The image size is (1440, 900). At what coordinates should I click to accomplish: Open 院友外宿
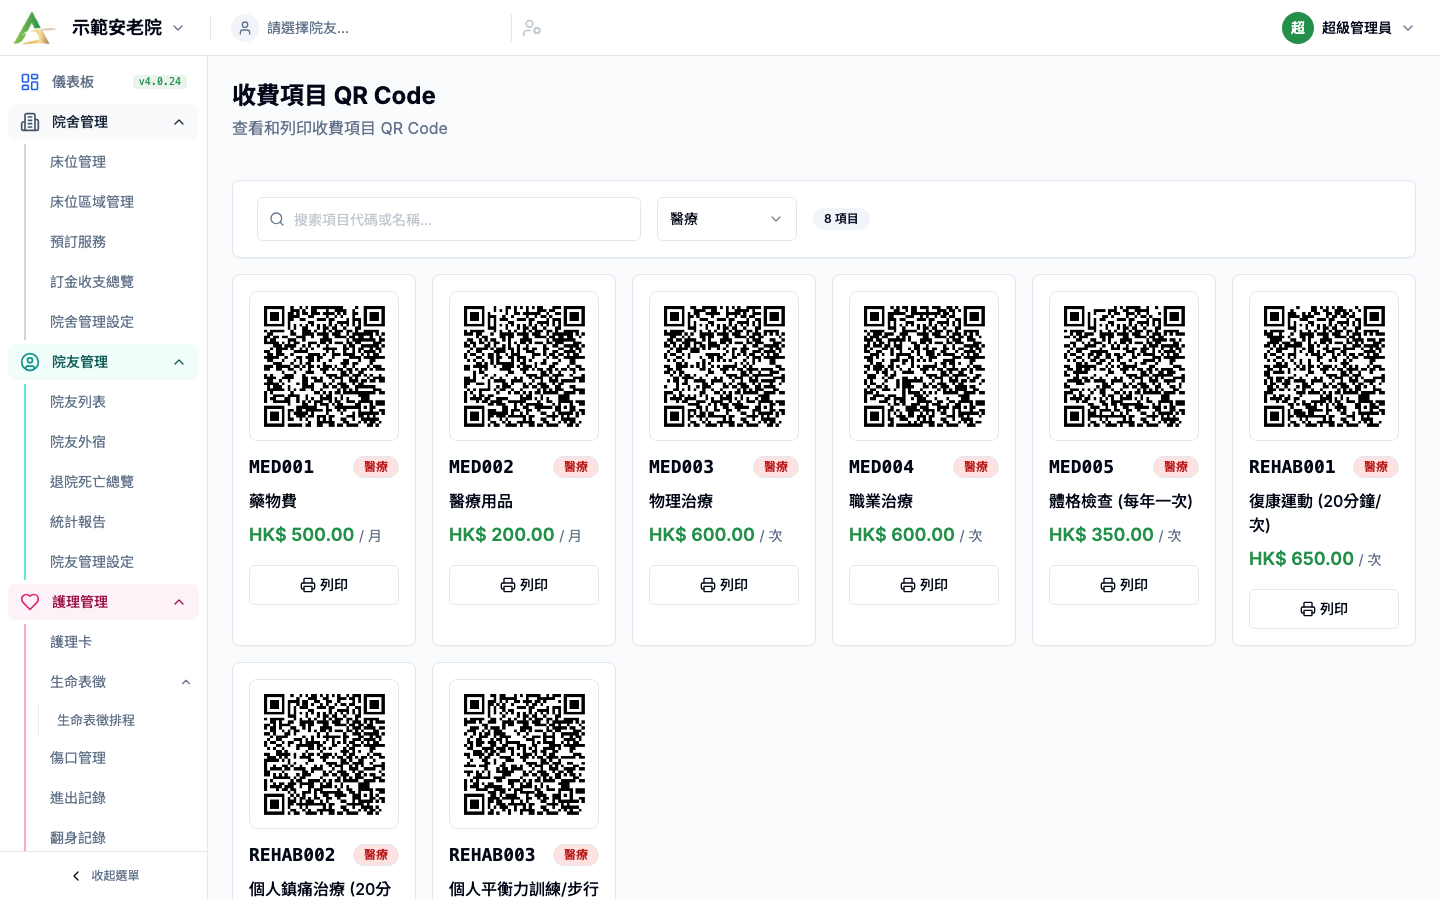[78, 442]
